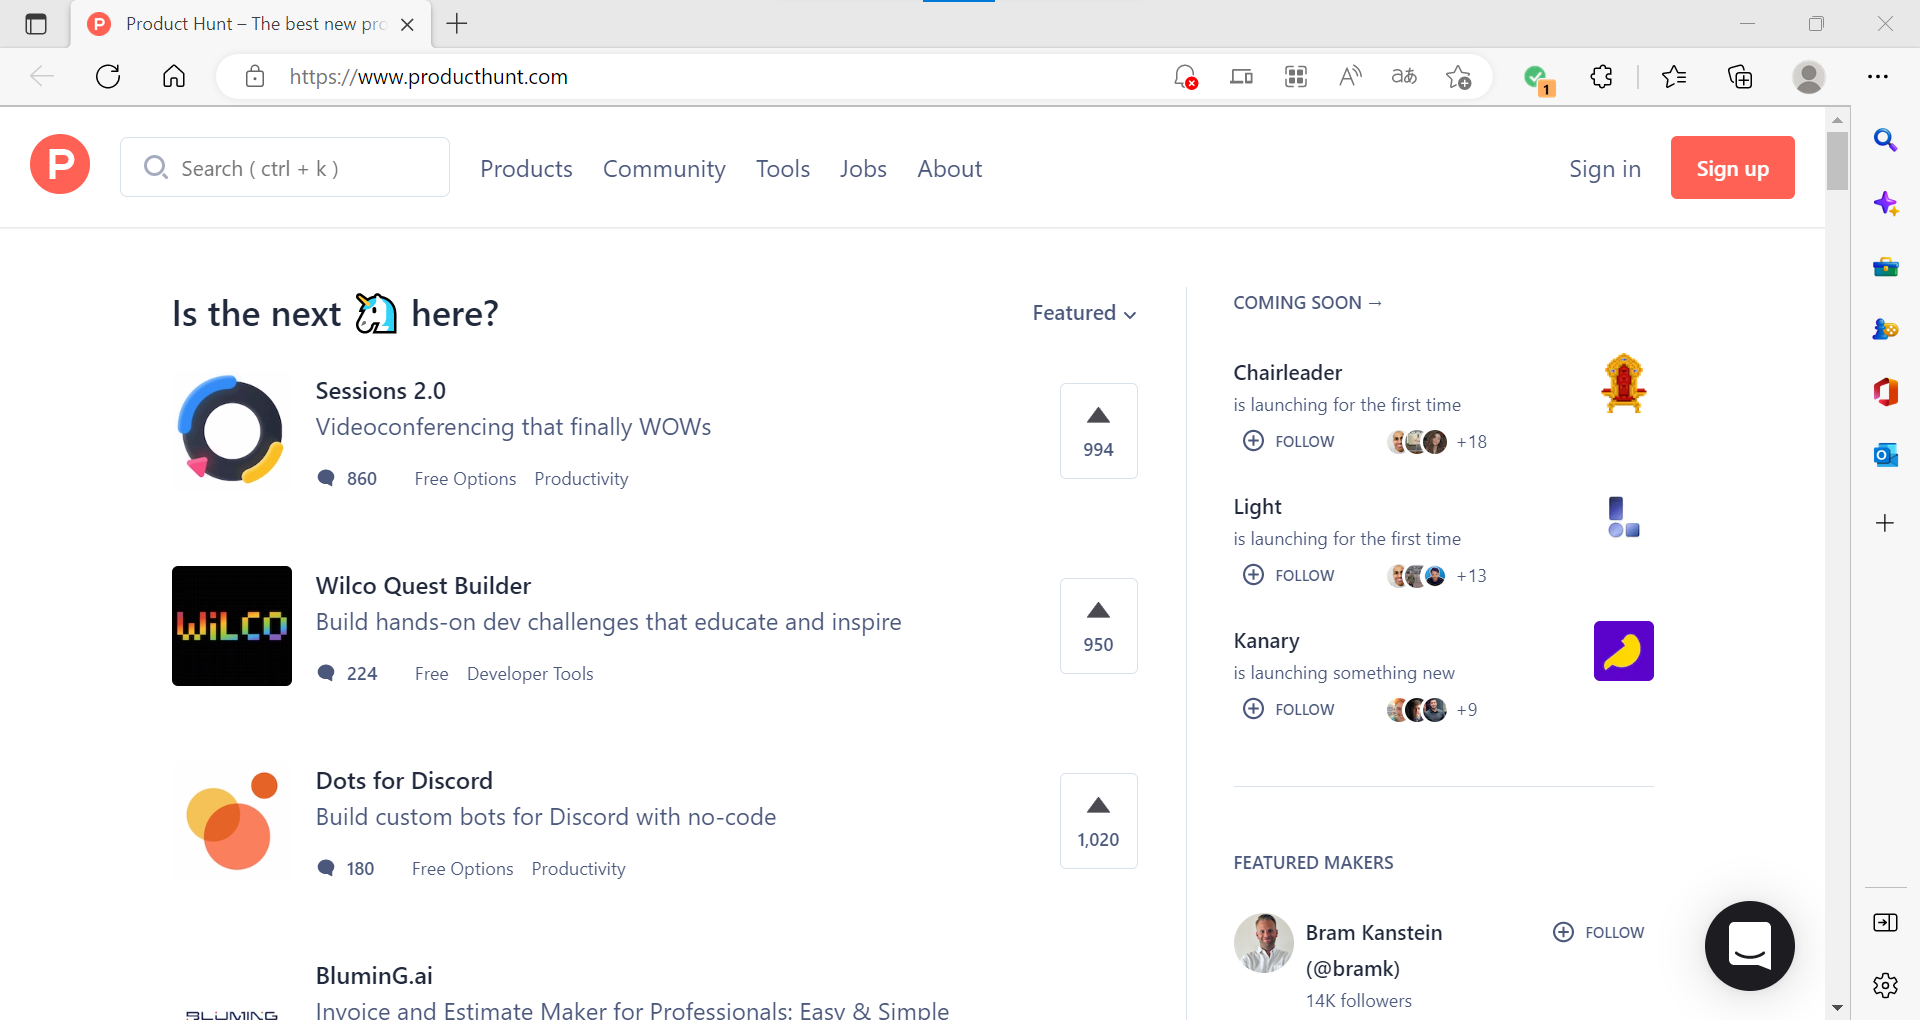The width and height of the screenshot is (1920, 1020).
Task: Open browser Settings and more menu
Action: click(1877, 76)
